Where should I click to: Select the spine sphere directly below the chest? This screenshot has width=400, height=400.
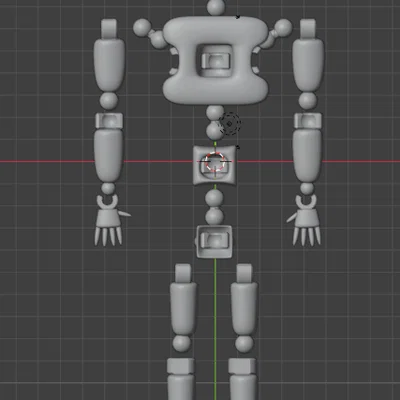point(215,113)
